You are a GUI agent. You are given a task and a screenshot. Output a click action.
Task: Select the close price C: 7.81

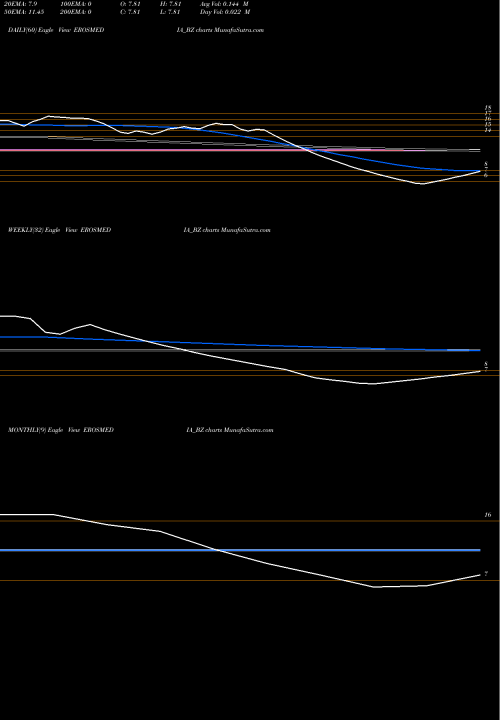130,12
